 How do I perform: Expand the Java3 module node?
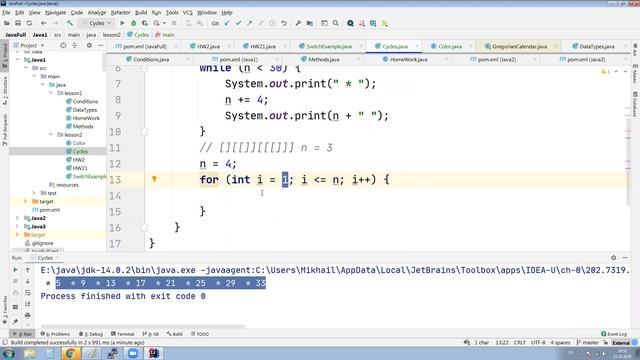pos(18,227)
